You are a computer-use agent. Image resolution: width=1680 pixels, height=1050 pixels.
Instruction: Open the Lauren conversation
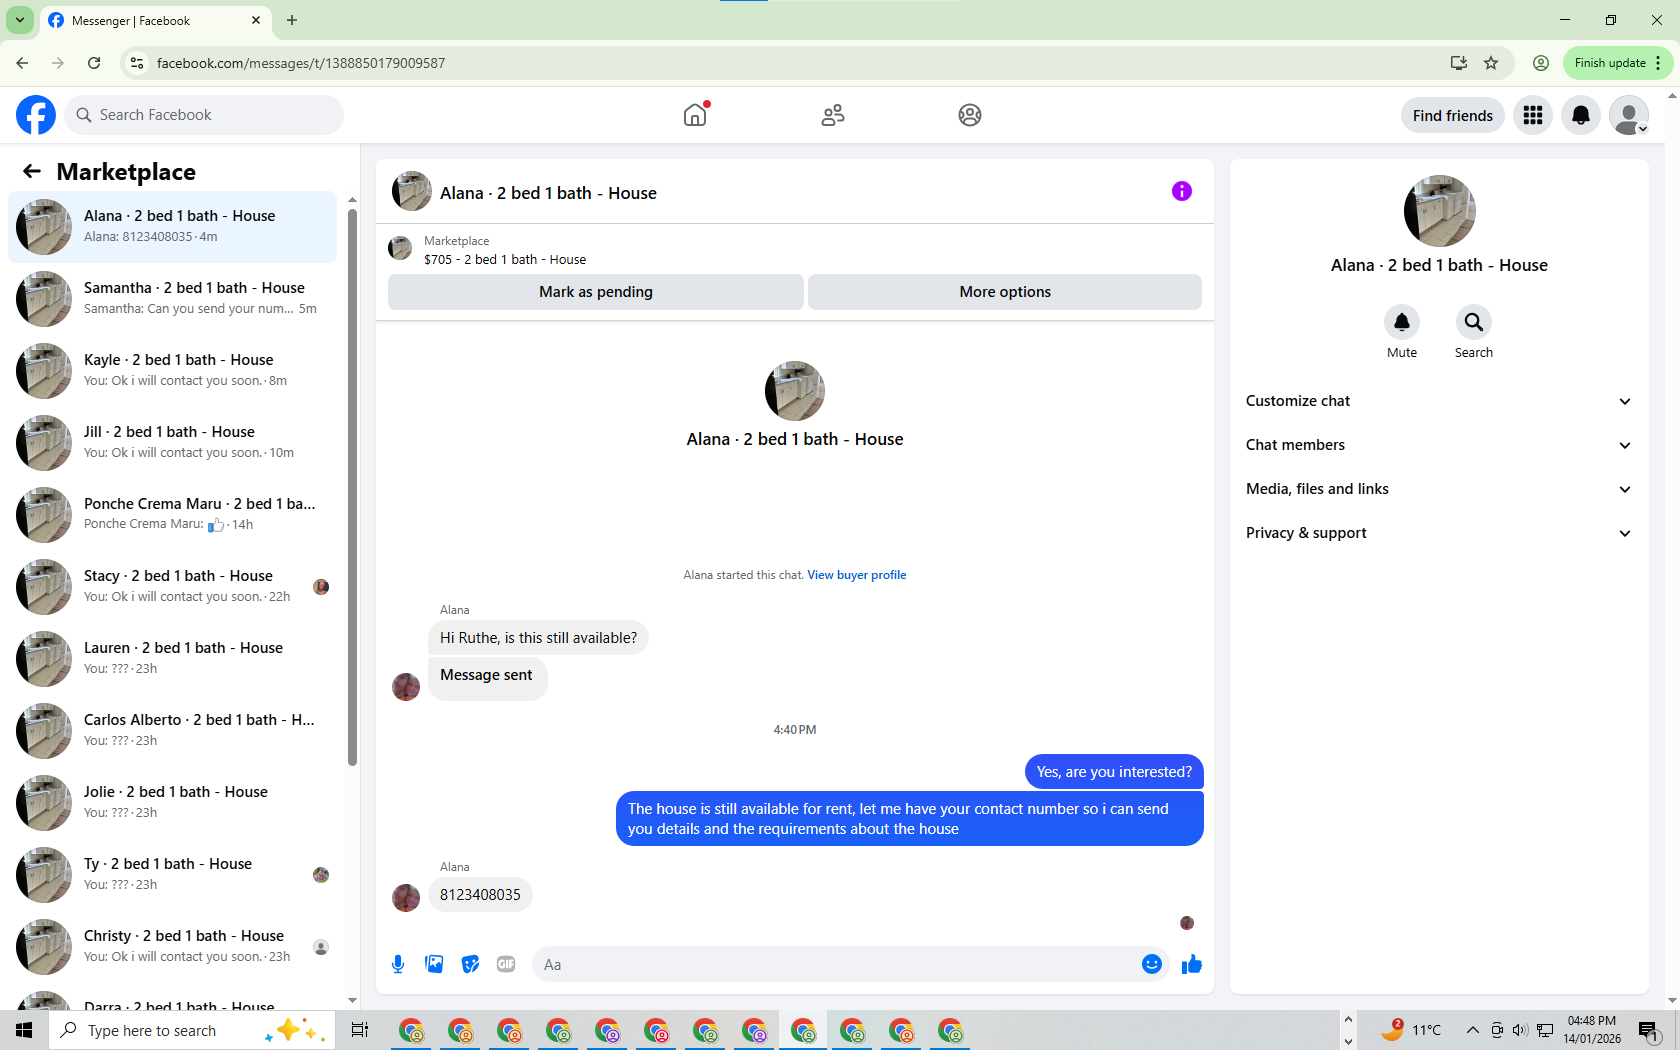click(x=173, y=659)
